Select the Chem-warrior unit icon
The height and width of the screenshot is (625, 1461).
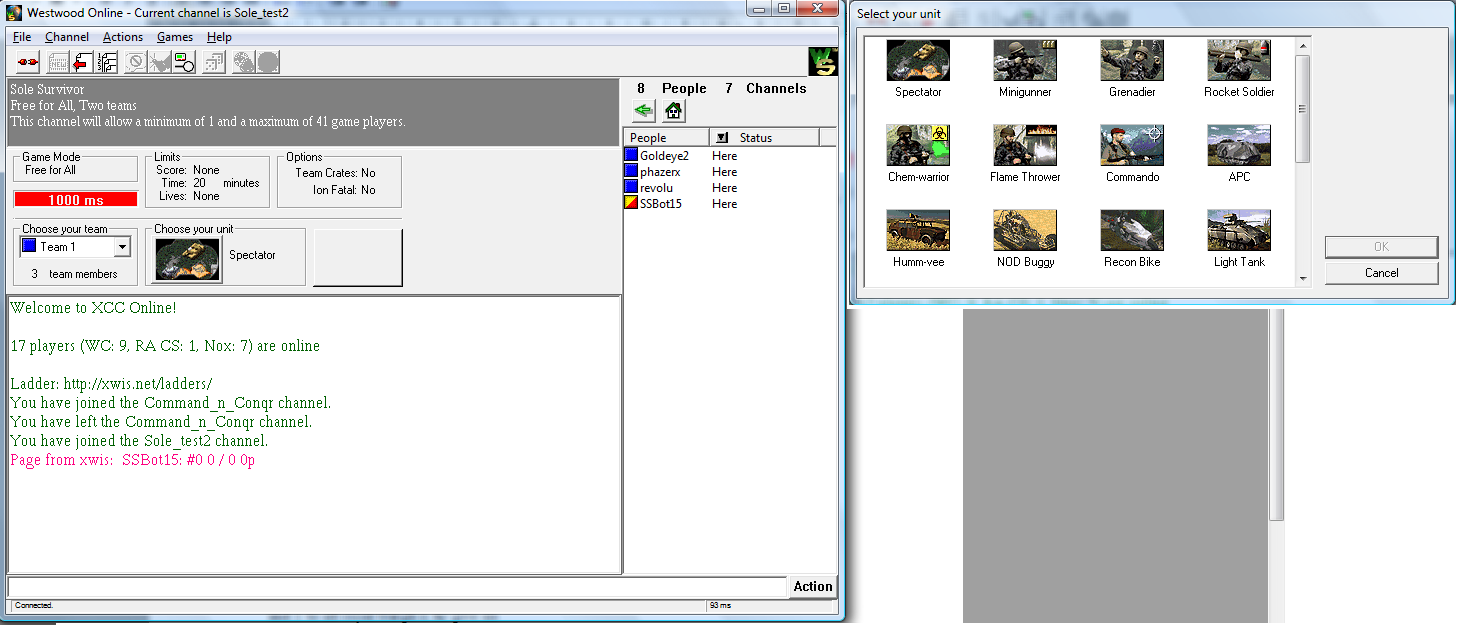pos(918,146)
